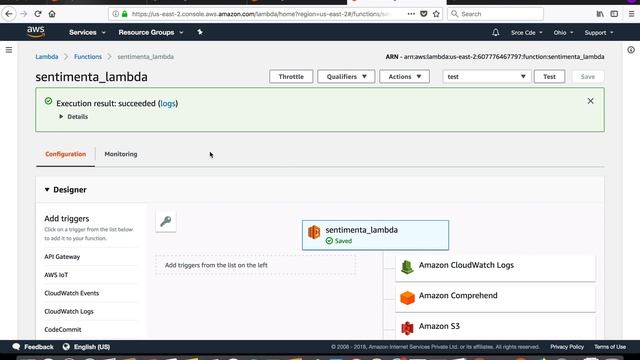
Task: Open the Firefox hamburger menu
Action: 631,14
